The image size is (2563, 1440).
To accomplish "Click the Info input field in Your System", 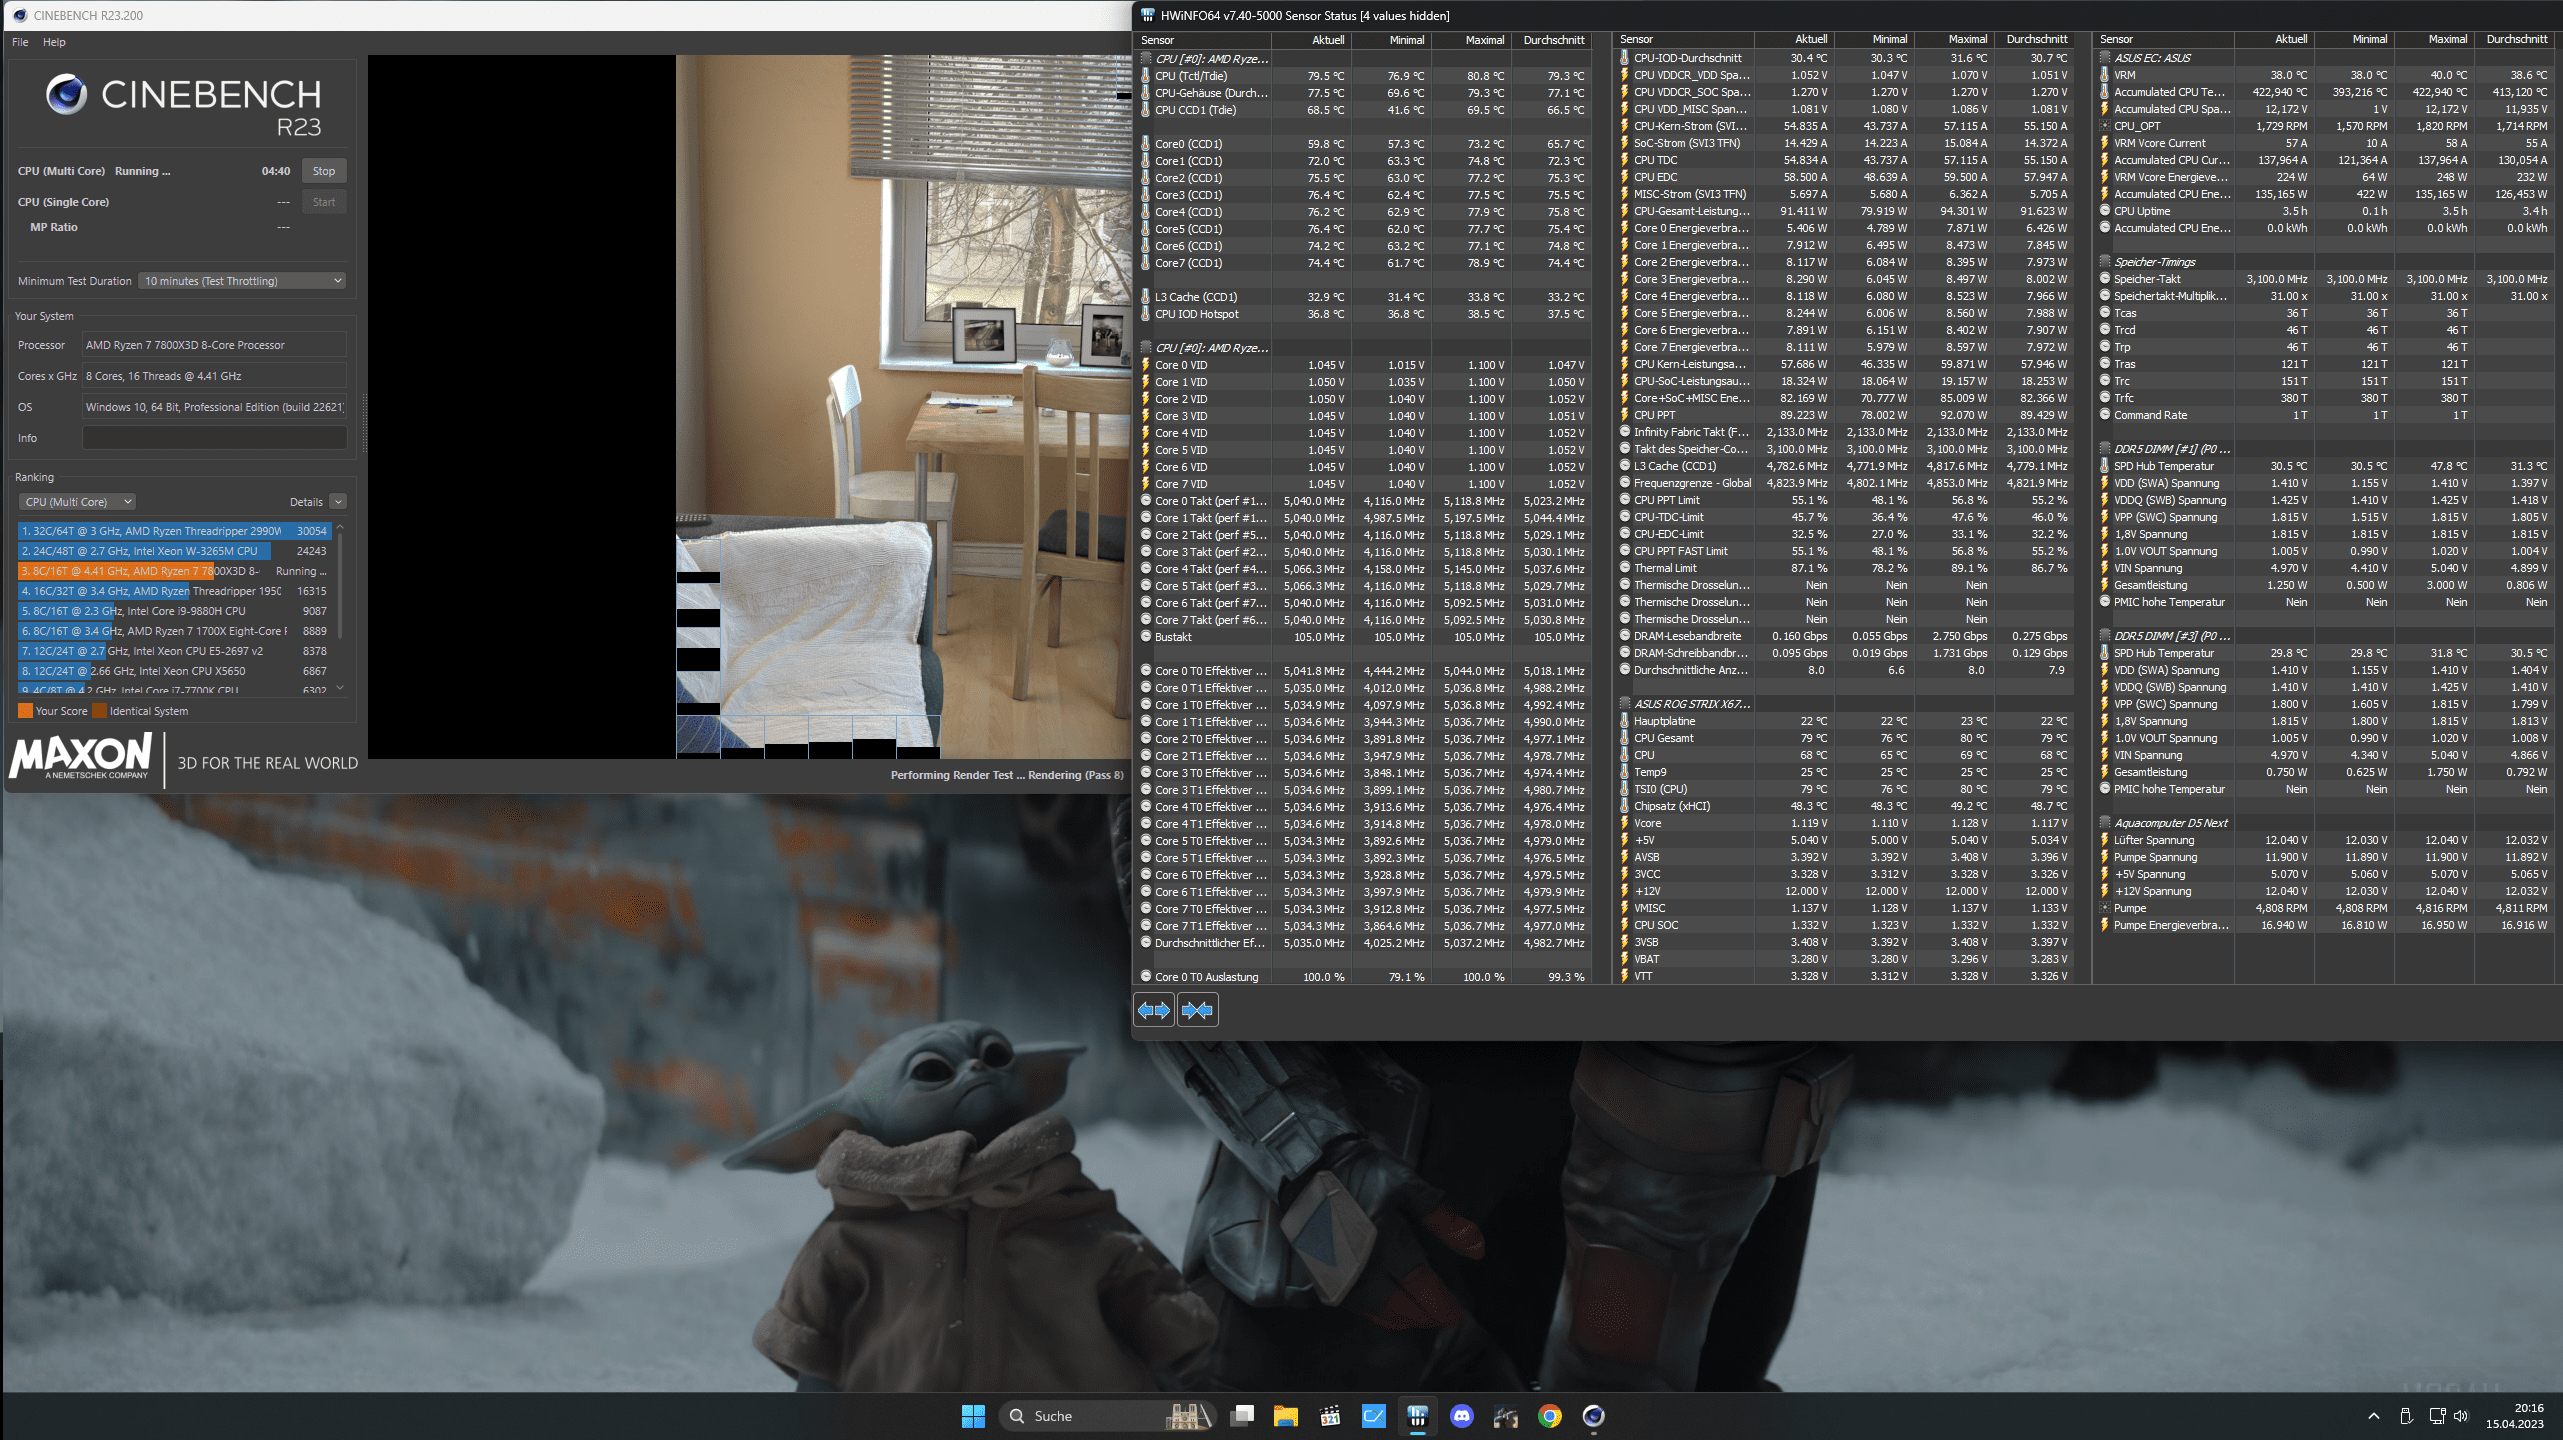I will tap(214, 438).
